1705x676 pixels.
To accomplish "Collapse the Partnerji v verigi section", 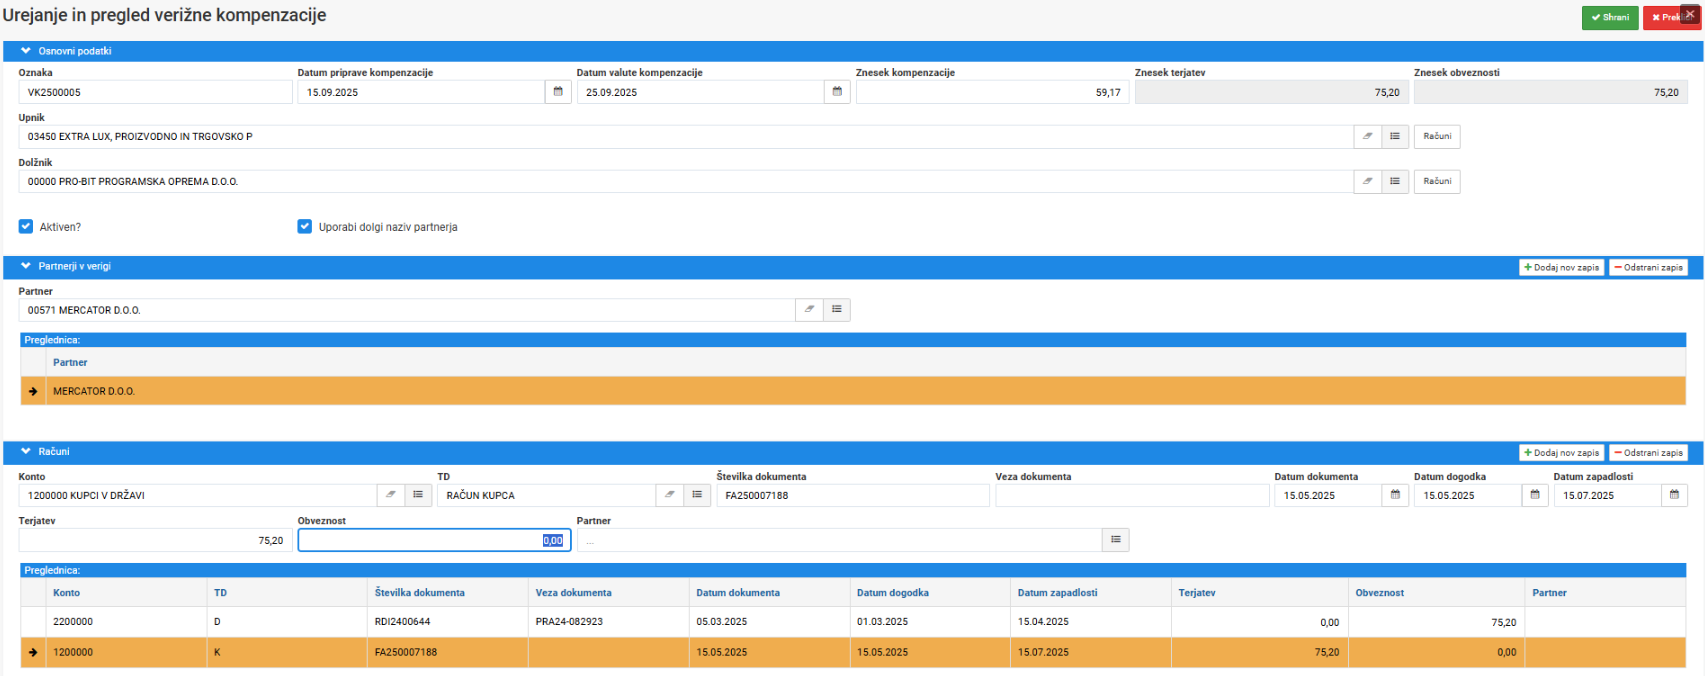I will pyautogui.click(x=26, y=266).
